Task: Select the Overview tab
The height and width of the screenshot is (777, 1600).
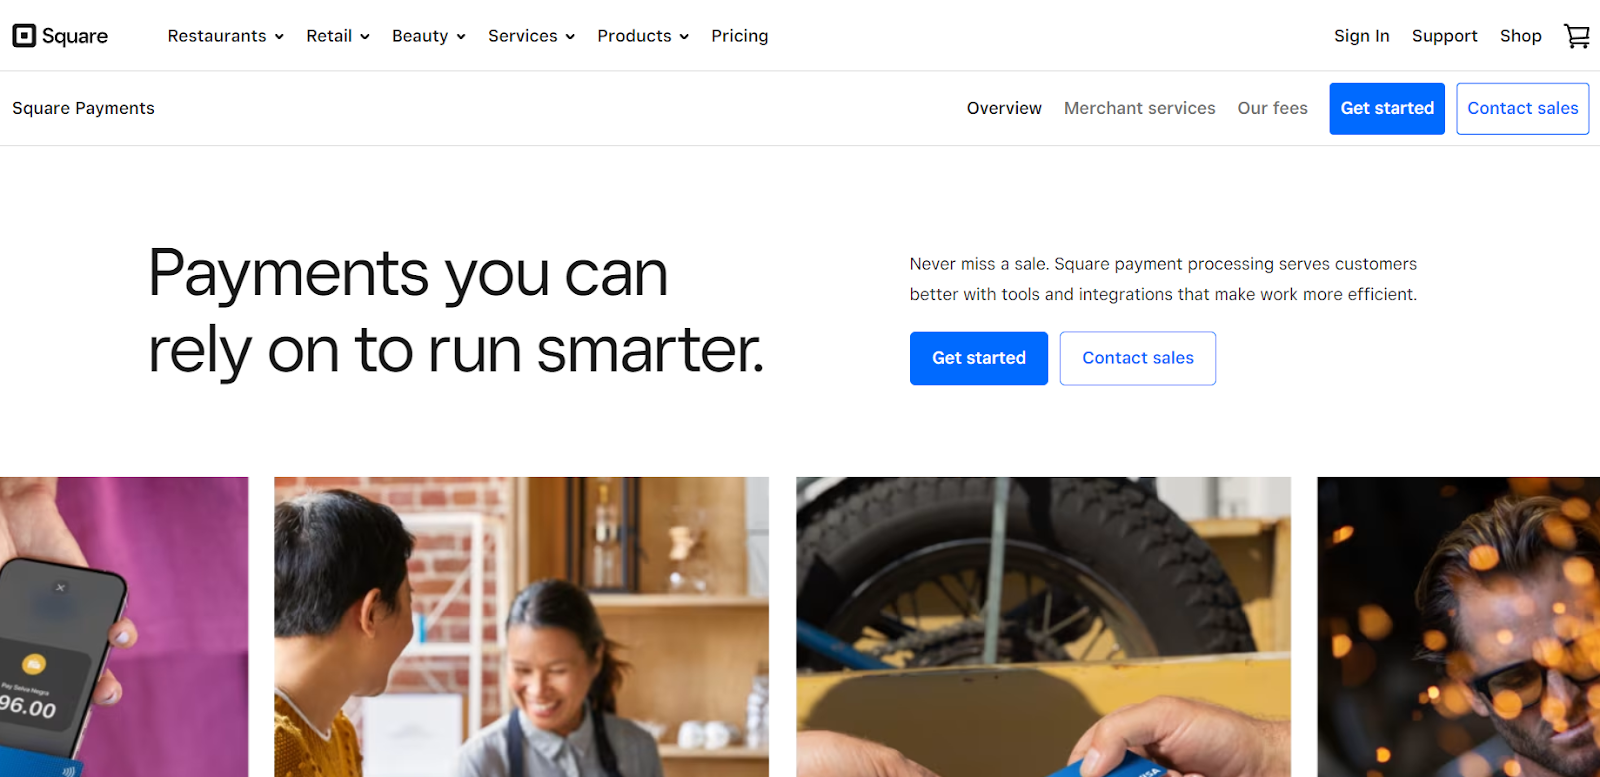Action: pos(1004,108)
